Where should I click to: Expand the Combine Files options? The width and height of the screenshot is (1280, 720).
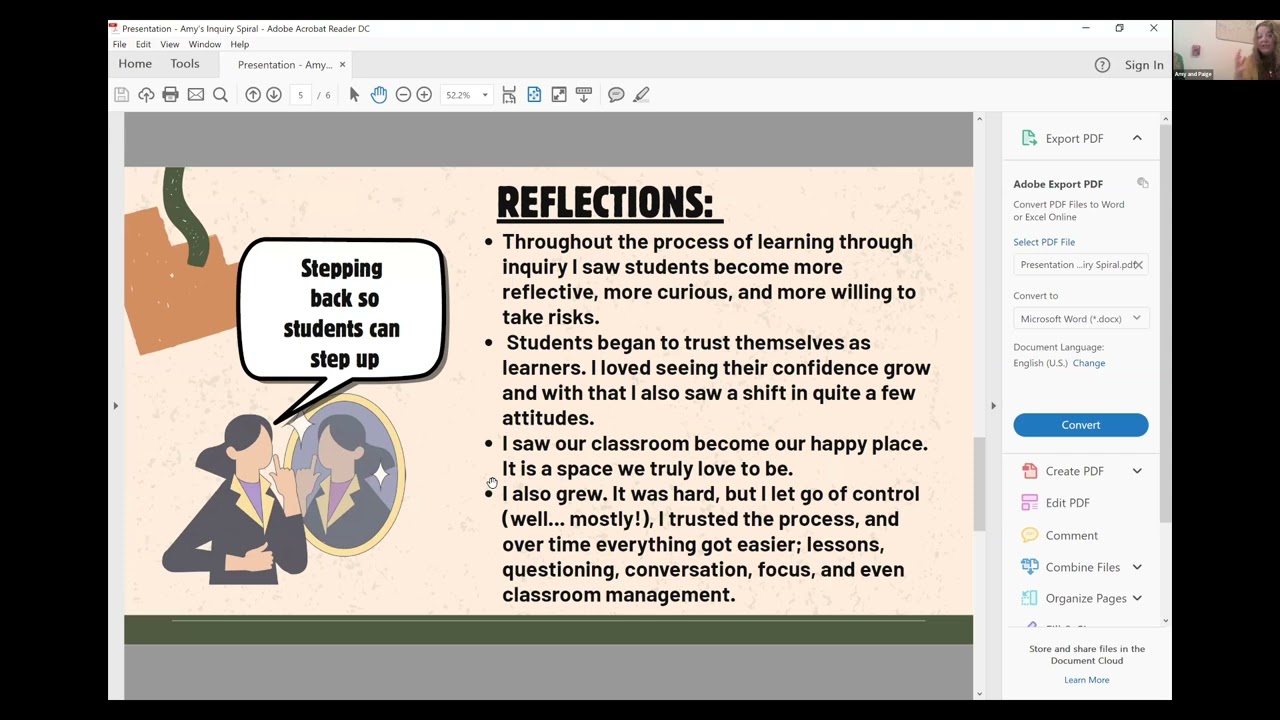coord(1137,567)
